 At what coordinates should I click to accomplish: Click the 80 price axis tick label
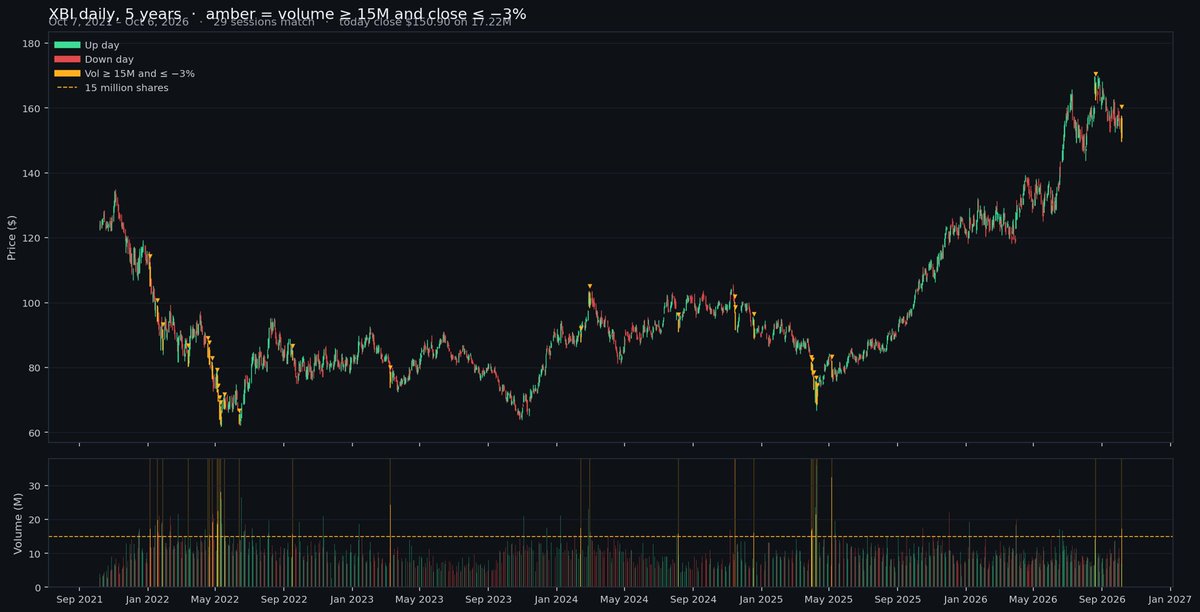coord(34,368)
